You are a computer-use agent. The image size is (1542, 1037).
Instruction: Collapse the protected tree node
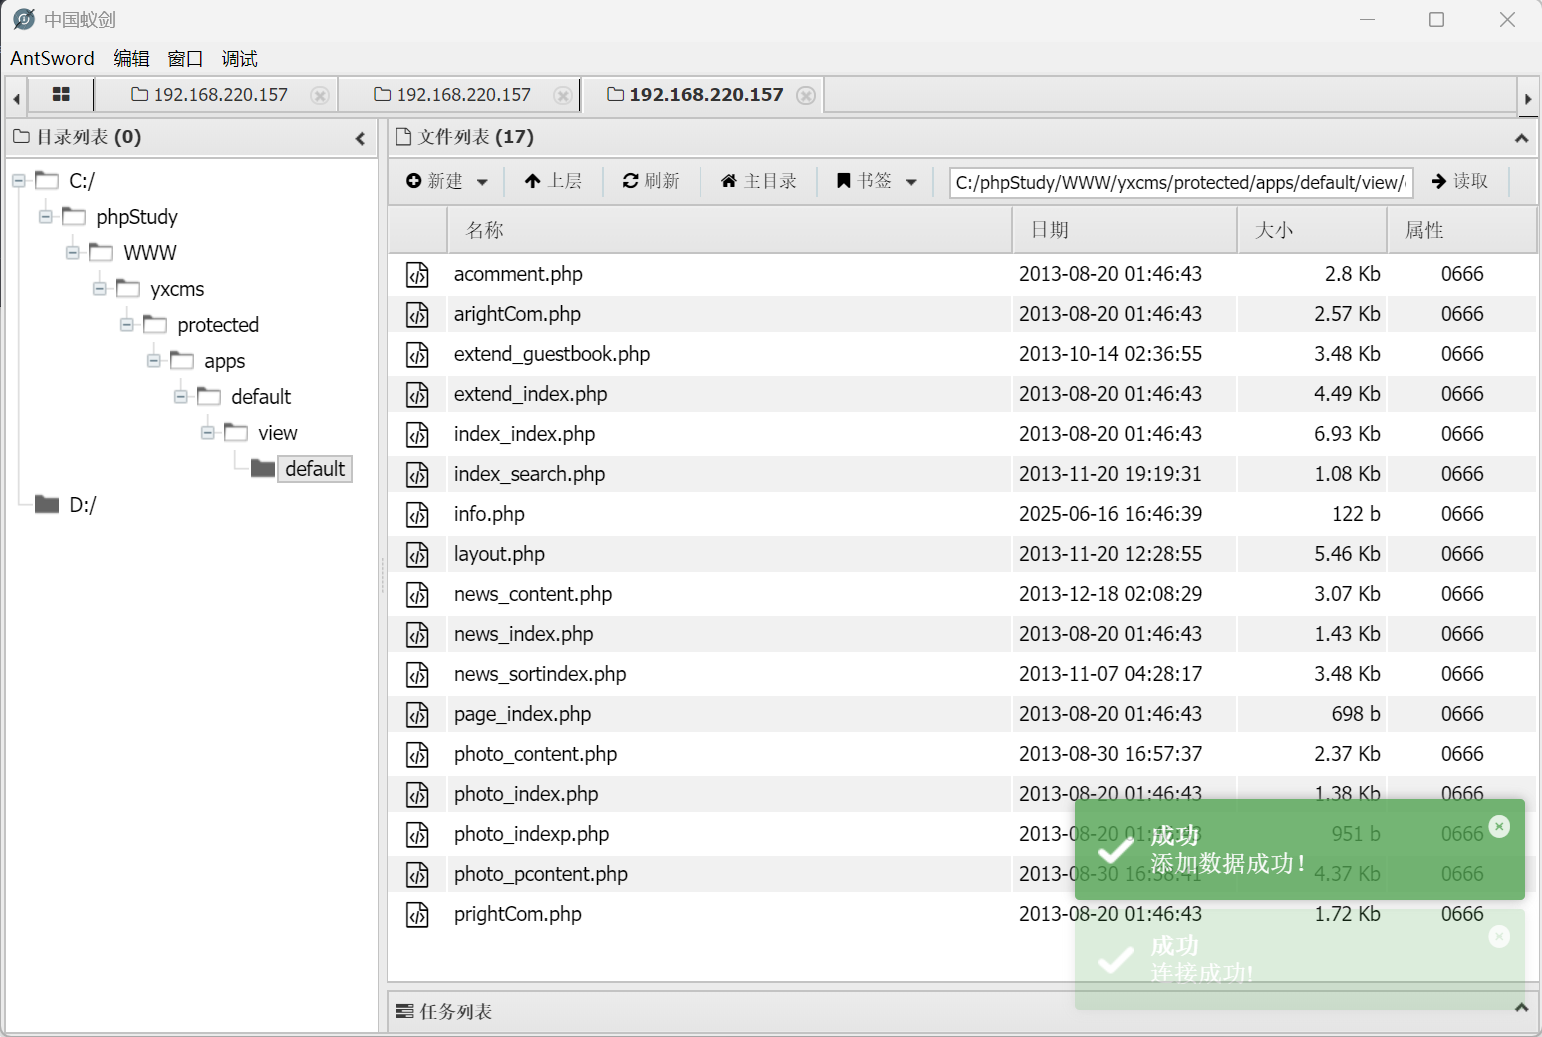click(127, 325)
